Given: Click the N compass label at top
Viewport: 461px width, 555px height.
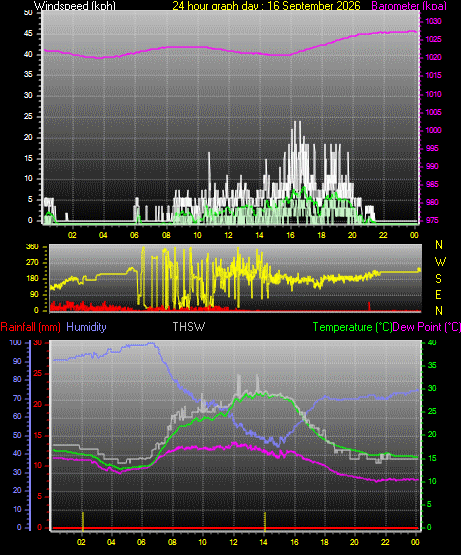Looking at the screenshot, I should pyautogui.click(x=439, y=245).
